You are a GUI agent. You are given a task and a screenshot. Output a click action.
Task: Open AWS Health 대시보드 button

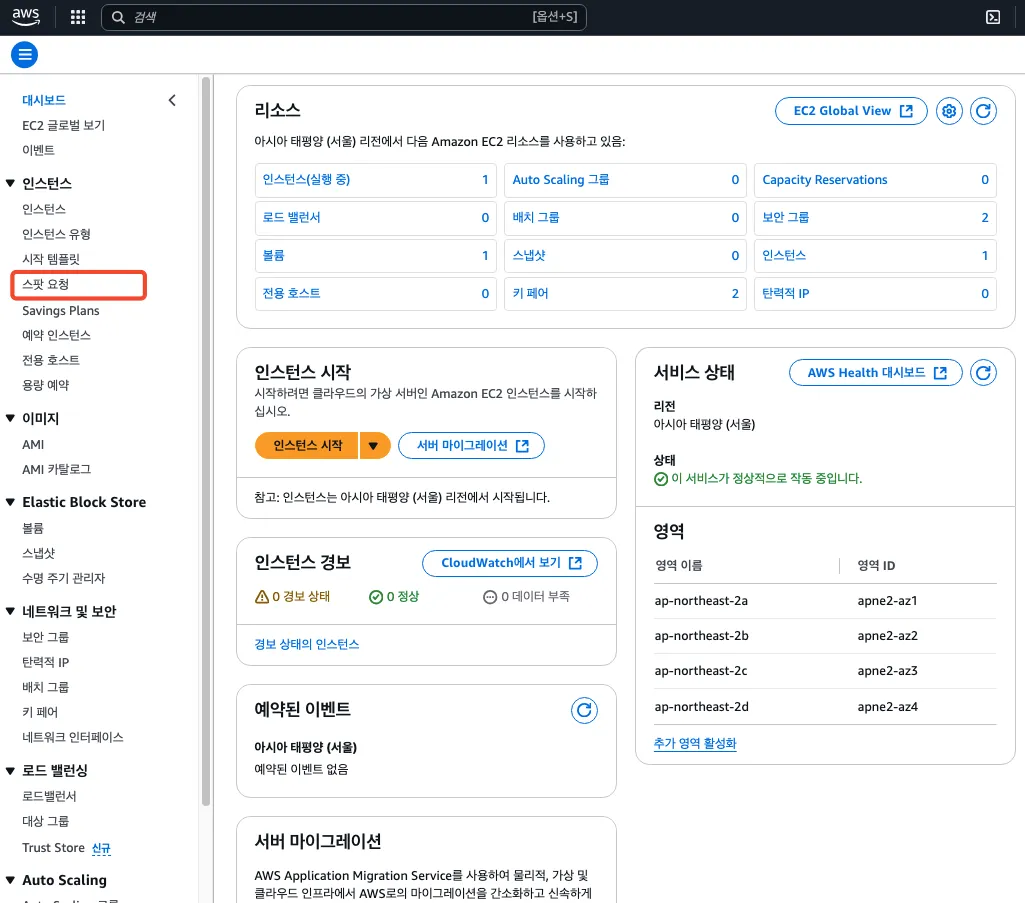click(x=875, y=373)
